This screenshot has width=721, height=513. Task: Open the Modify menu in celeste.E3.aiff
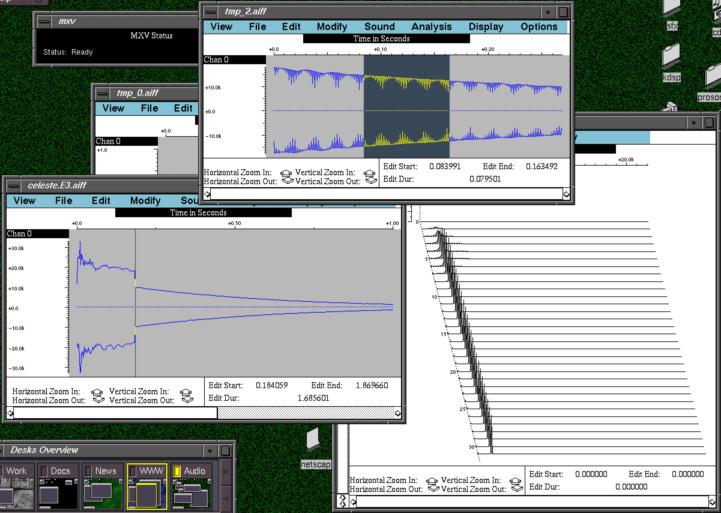(x=145, y=201)
